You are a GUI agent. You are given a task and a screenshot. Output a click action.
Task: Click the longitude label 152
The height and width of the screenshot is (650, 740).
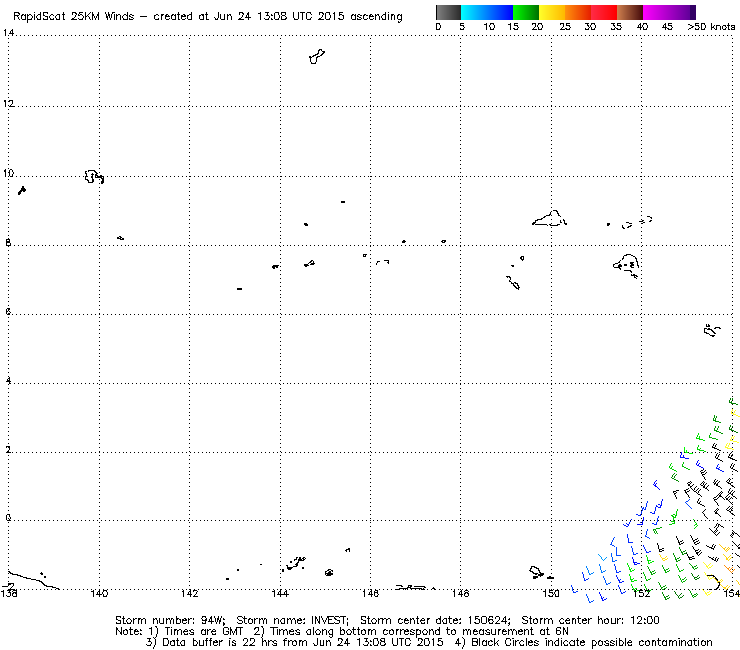641,593
